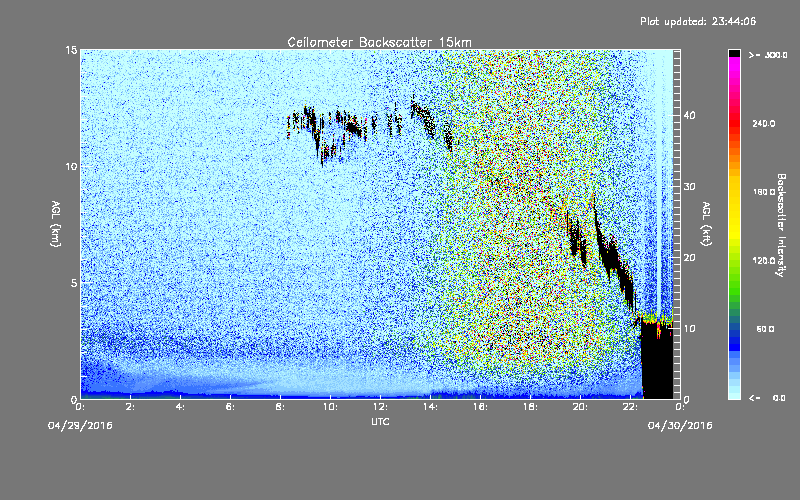Screen dimensions: 800x500
Task: Click the '12:' hour label on the time axis
Action: tap(380, 407)
